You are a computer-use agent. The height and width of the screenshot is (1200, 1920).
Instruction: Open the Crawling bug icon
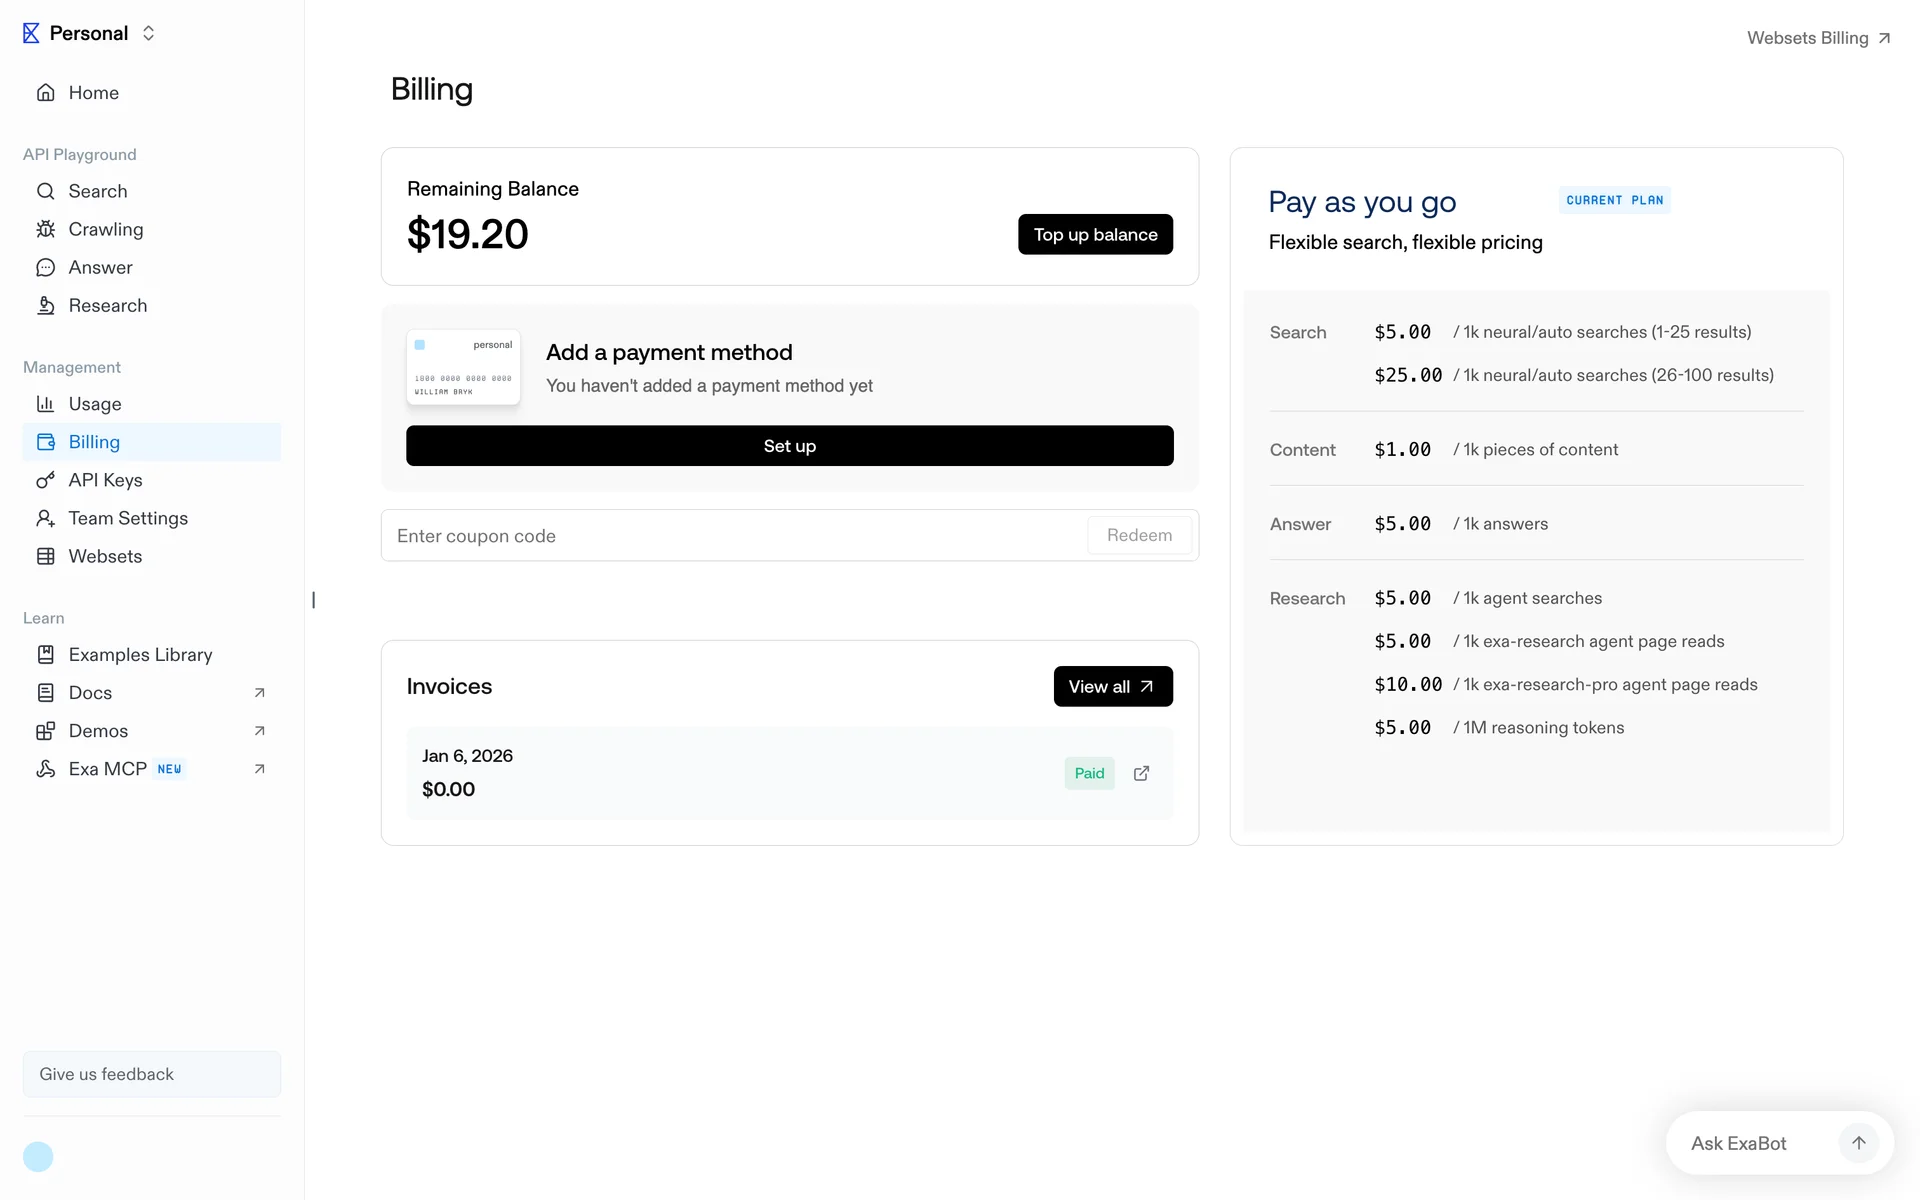(x=46, y=229)
